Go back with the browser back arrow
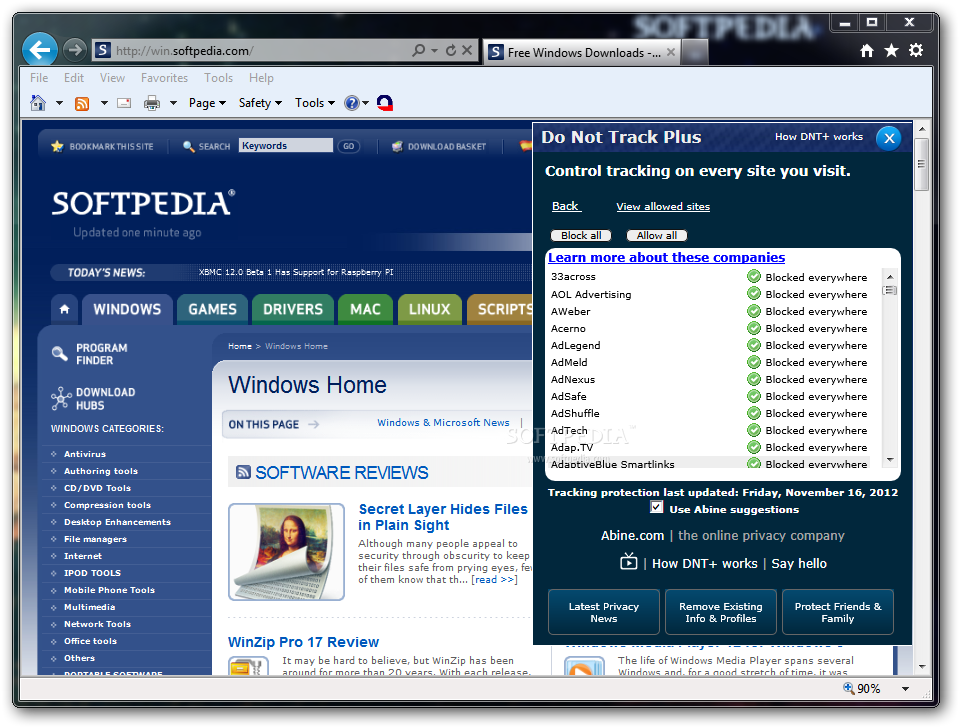Screen dimensions: 960x728 click(40, 50)
